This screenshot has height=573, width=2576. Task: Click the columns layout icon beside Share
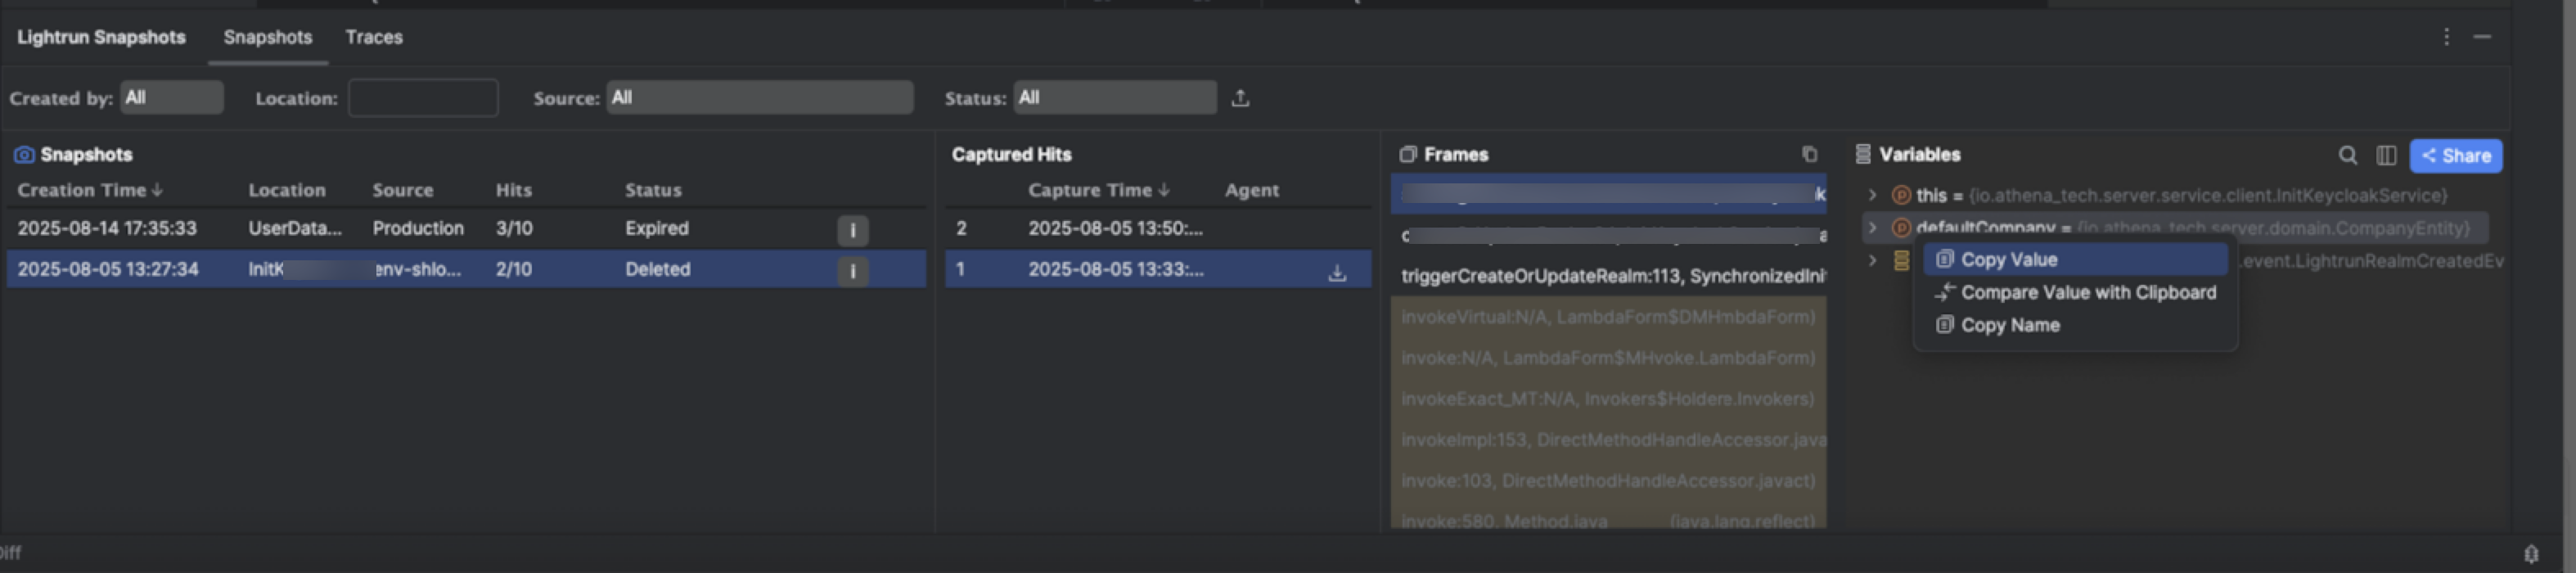click(x=2385, y=155)
